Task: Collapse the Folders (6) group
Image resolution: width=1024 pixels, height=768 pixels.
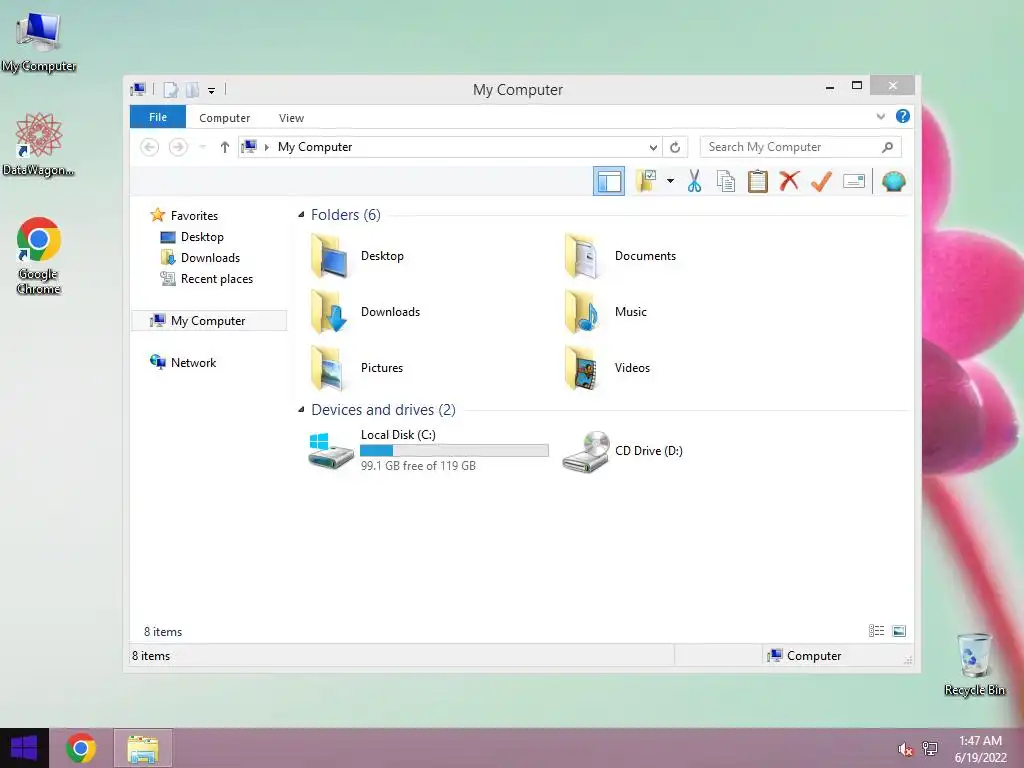Action: pos(301,215)
